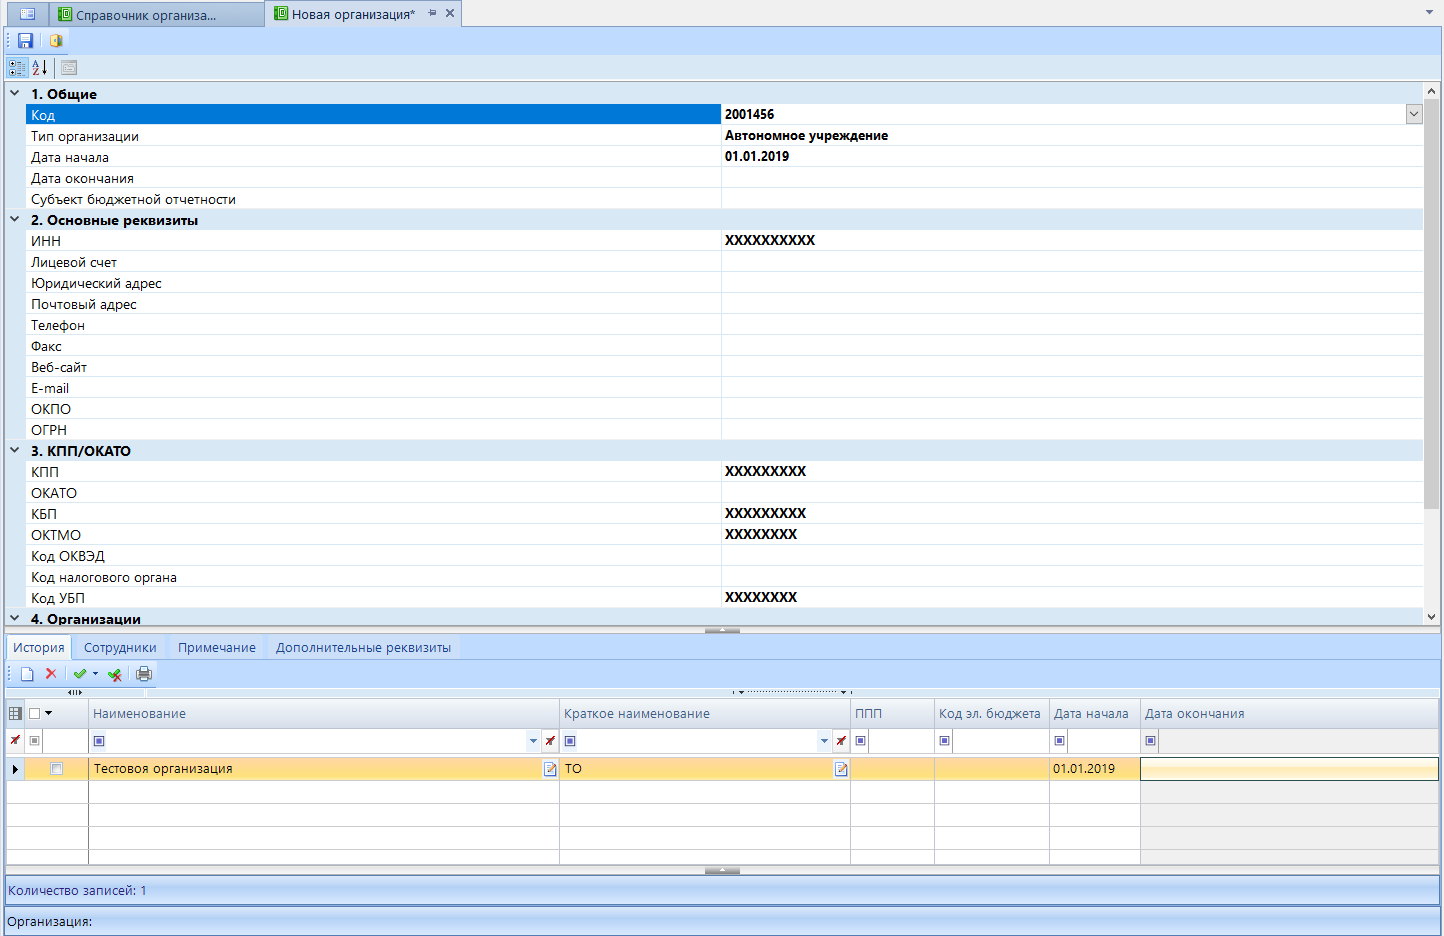
Task: Switch to the Сотрудники tab
Action: (x=120, y=647)
